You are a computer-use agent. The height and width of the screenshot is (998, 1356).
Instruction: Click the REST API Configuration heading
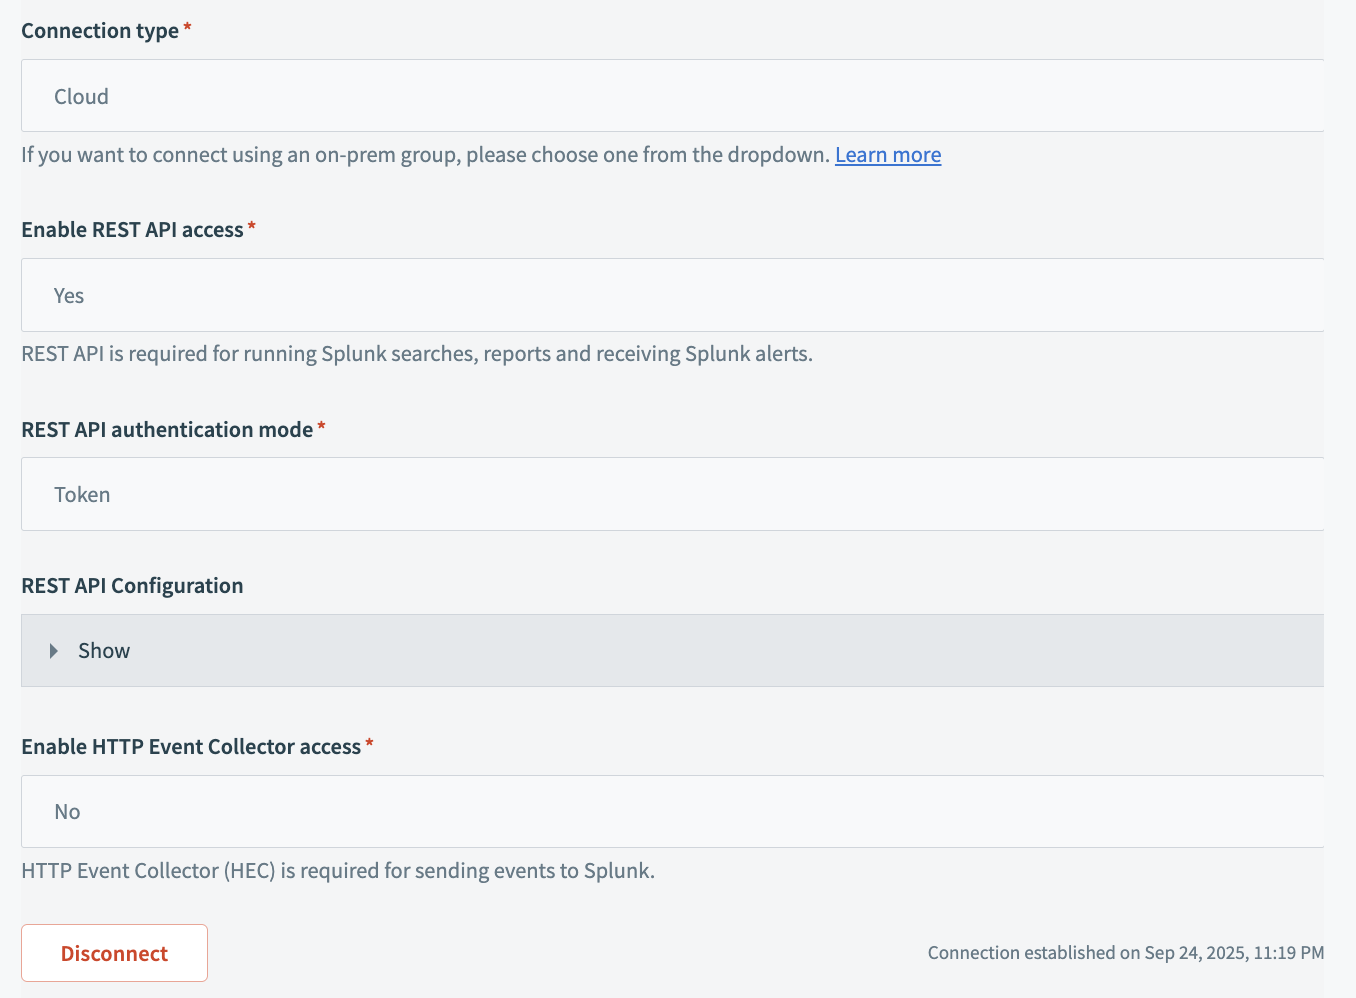(132, 586)
